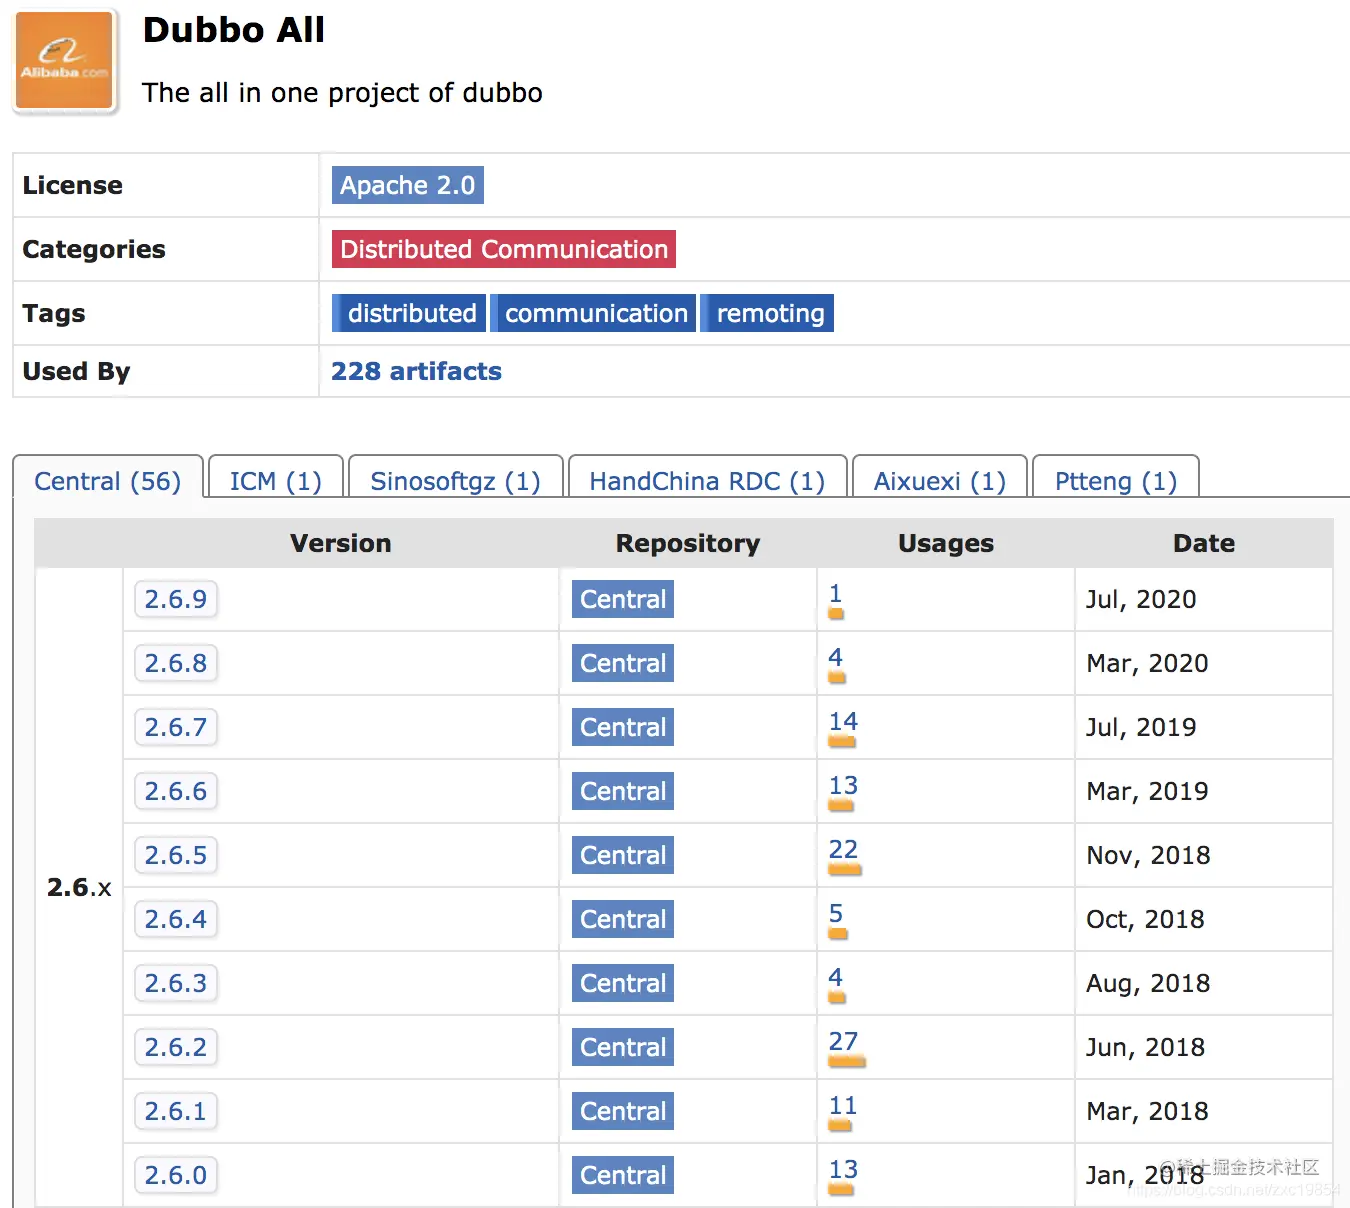1350x1208 pixels.
Task: Open version 2.6.1
Action: (176, 1111)
